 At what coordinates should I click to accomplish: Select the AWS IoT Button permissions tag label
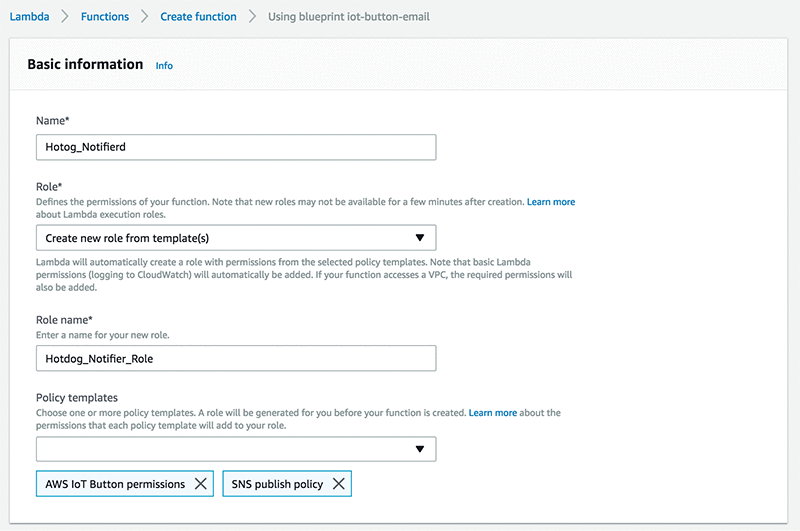(x=115, y=484)
